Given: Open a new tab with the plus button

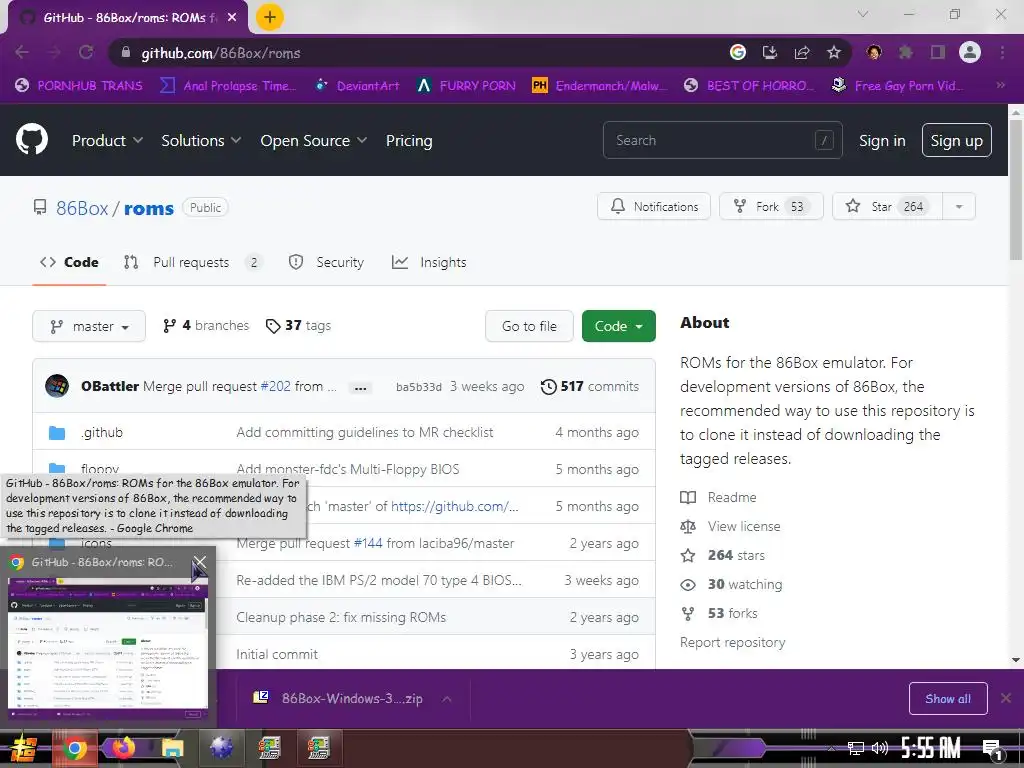Looking at the screenshot, I should (x=270, y=17).
